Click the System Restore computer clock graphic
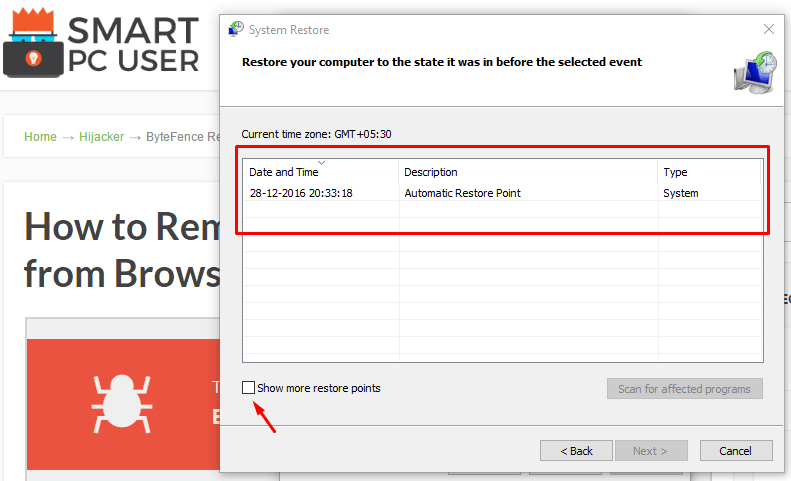 (755, 72)
